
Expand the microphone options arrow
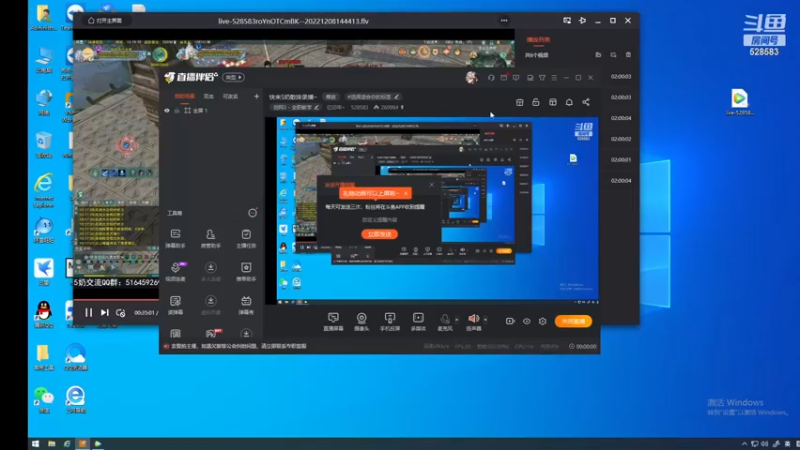pos(457,320)
